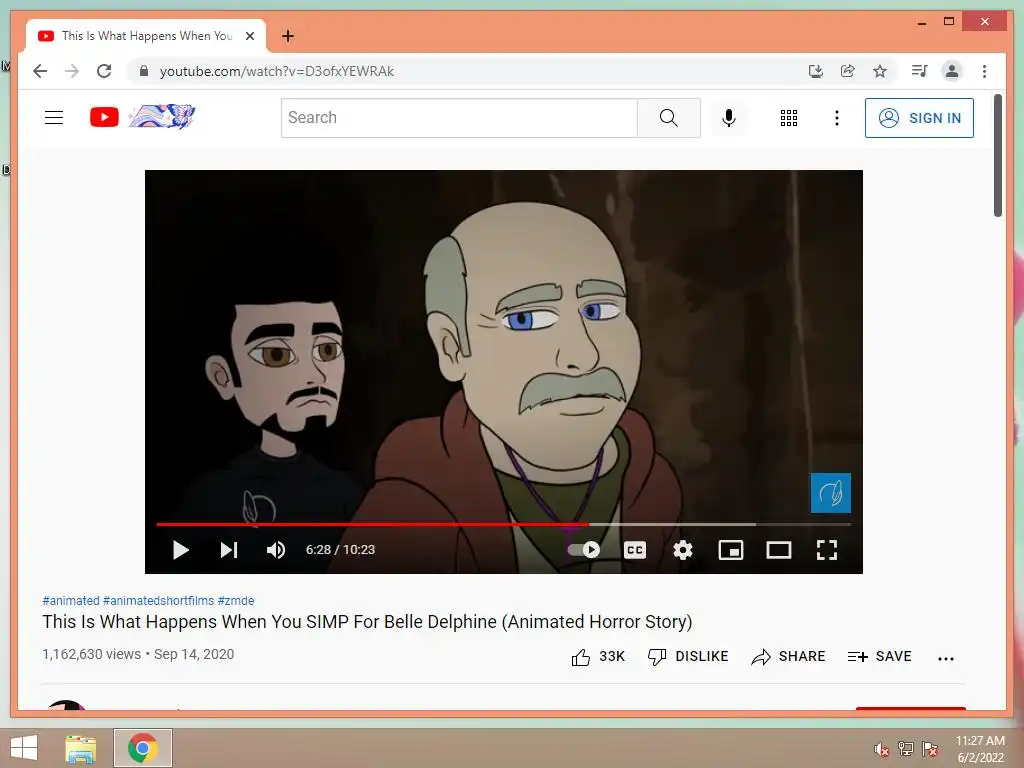
Task: Click the DISLIKE button
Action: point(688,656)
